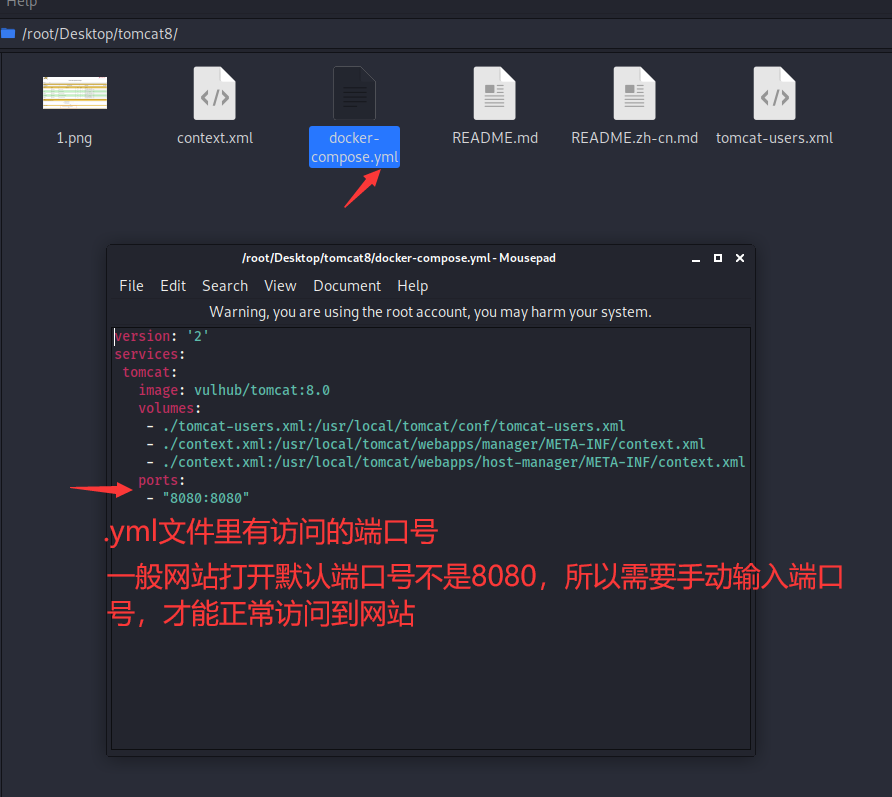Click the folder icon in the path bar
The image size is (892, 797).
(x=8, y=34)
